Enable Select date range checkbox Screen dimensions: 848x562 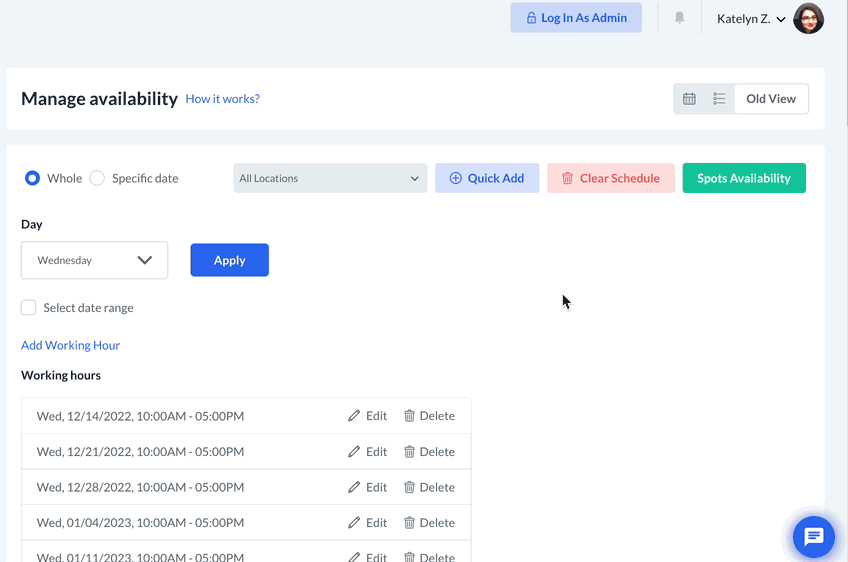coord(29,308)
